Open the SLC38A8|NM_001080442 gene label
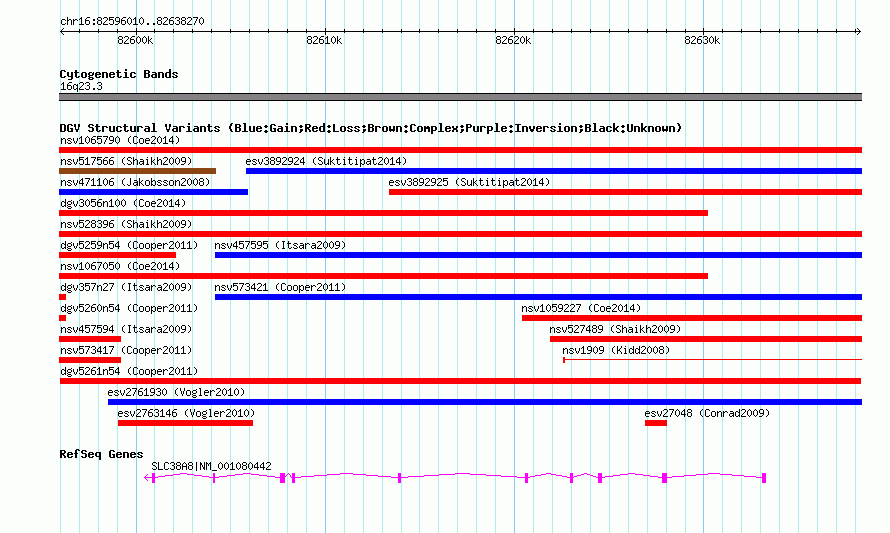The width and height of the screenshot is (890, 533). coord(211,466)
